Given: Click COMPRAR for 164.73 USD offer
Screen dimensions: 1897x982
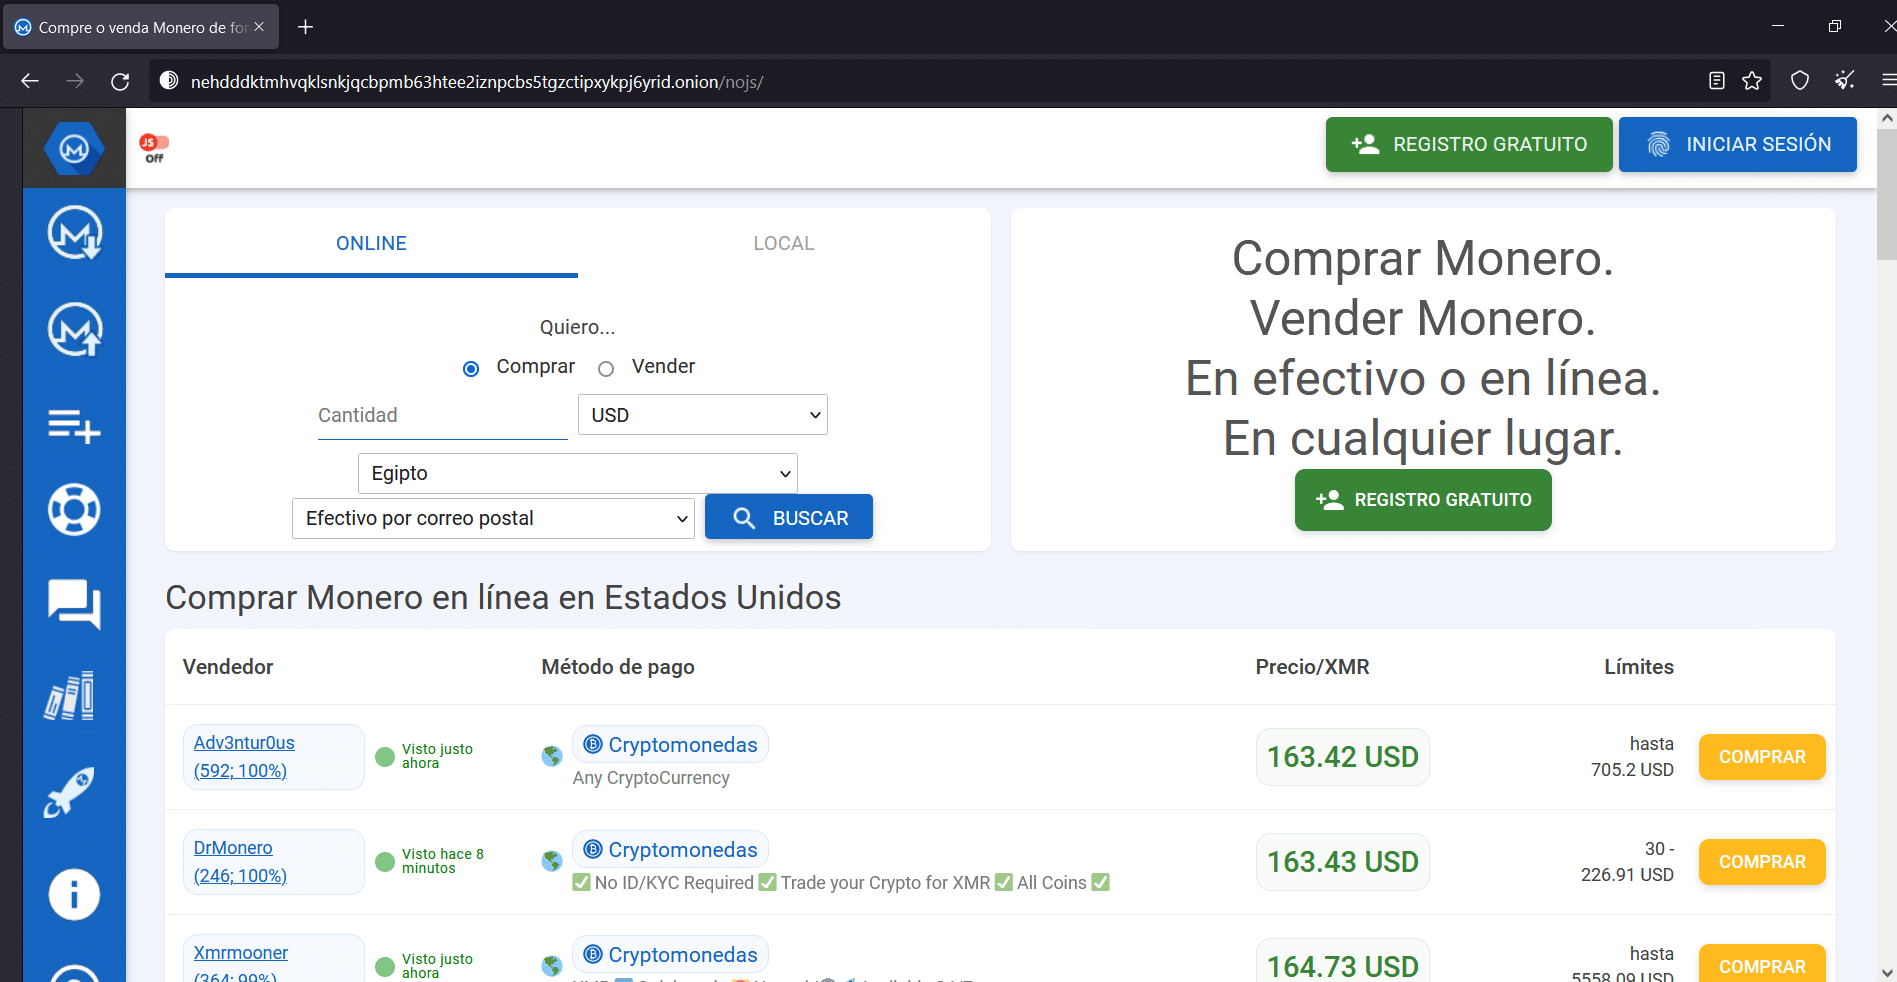Looking at the screenshot, I should 1762,963.
